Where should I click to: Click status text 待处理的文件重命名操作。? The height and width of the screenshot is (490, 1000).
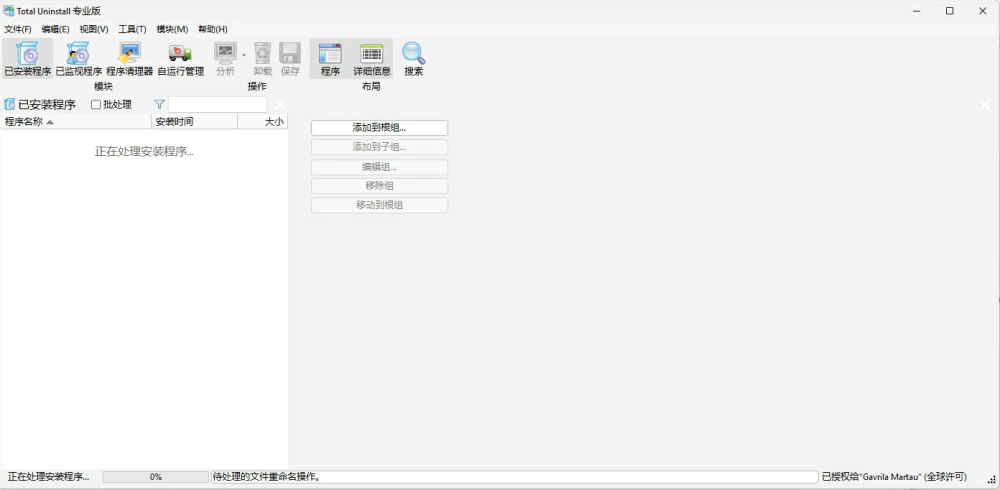tap(267, 477)
